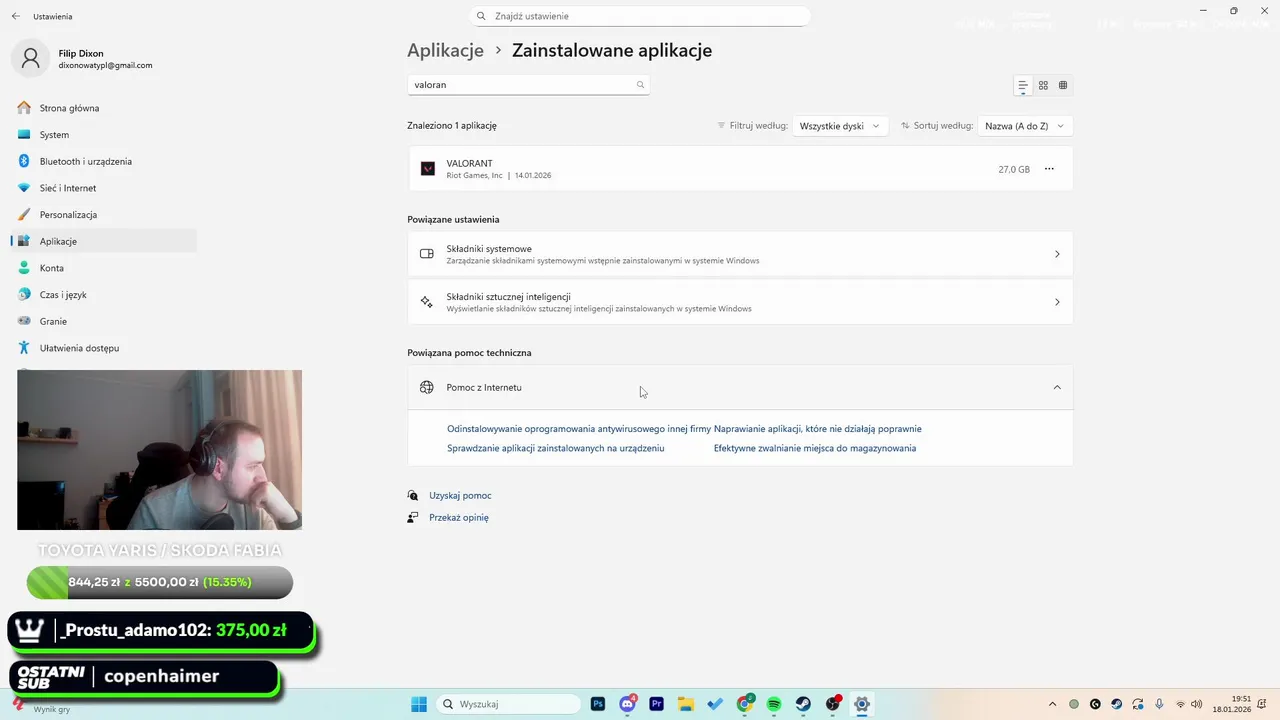Screen dimensions: 1280x720
Task: Select Aplikacje in the sidebar
Action: point(104,241)
